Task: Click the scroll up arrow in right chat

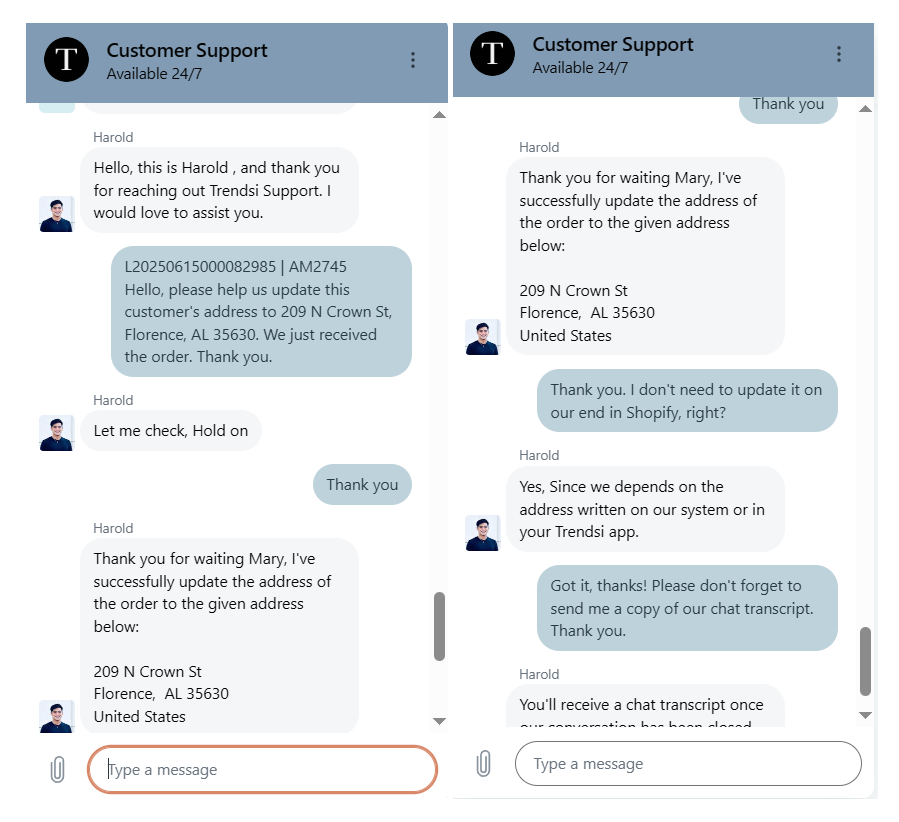Action: pyautogui.click(x=866, y=108)
